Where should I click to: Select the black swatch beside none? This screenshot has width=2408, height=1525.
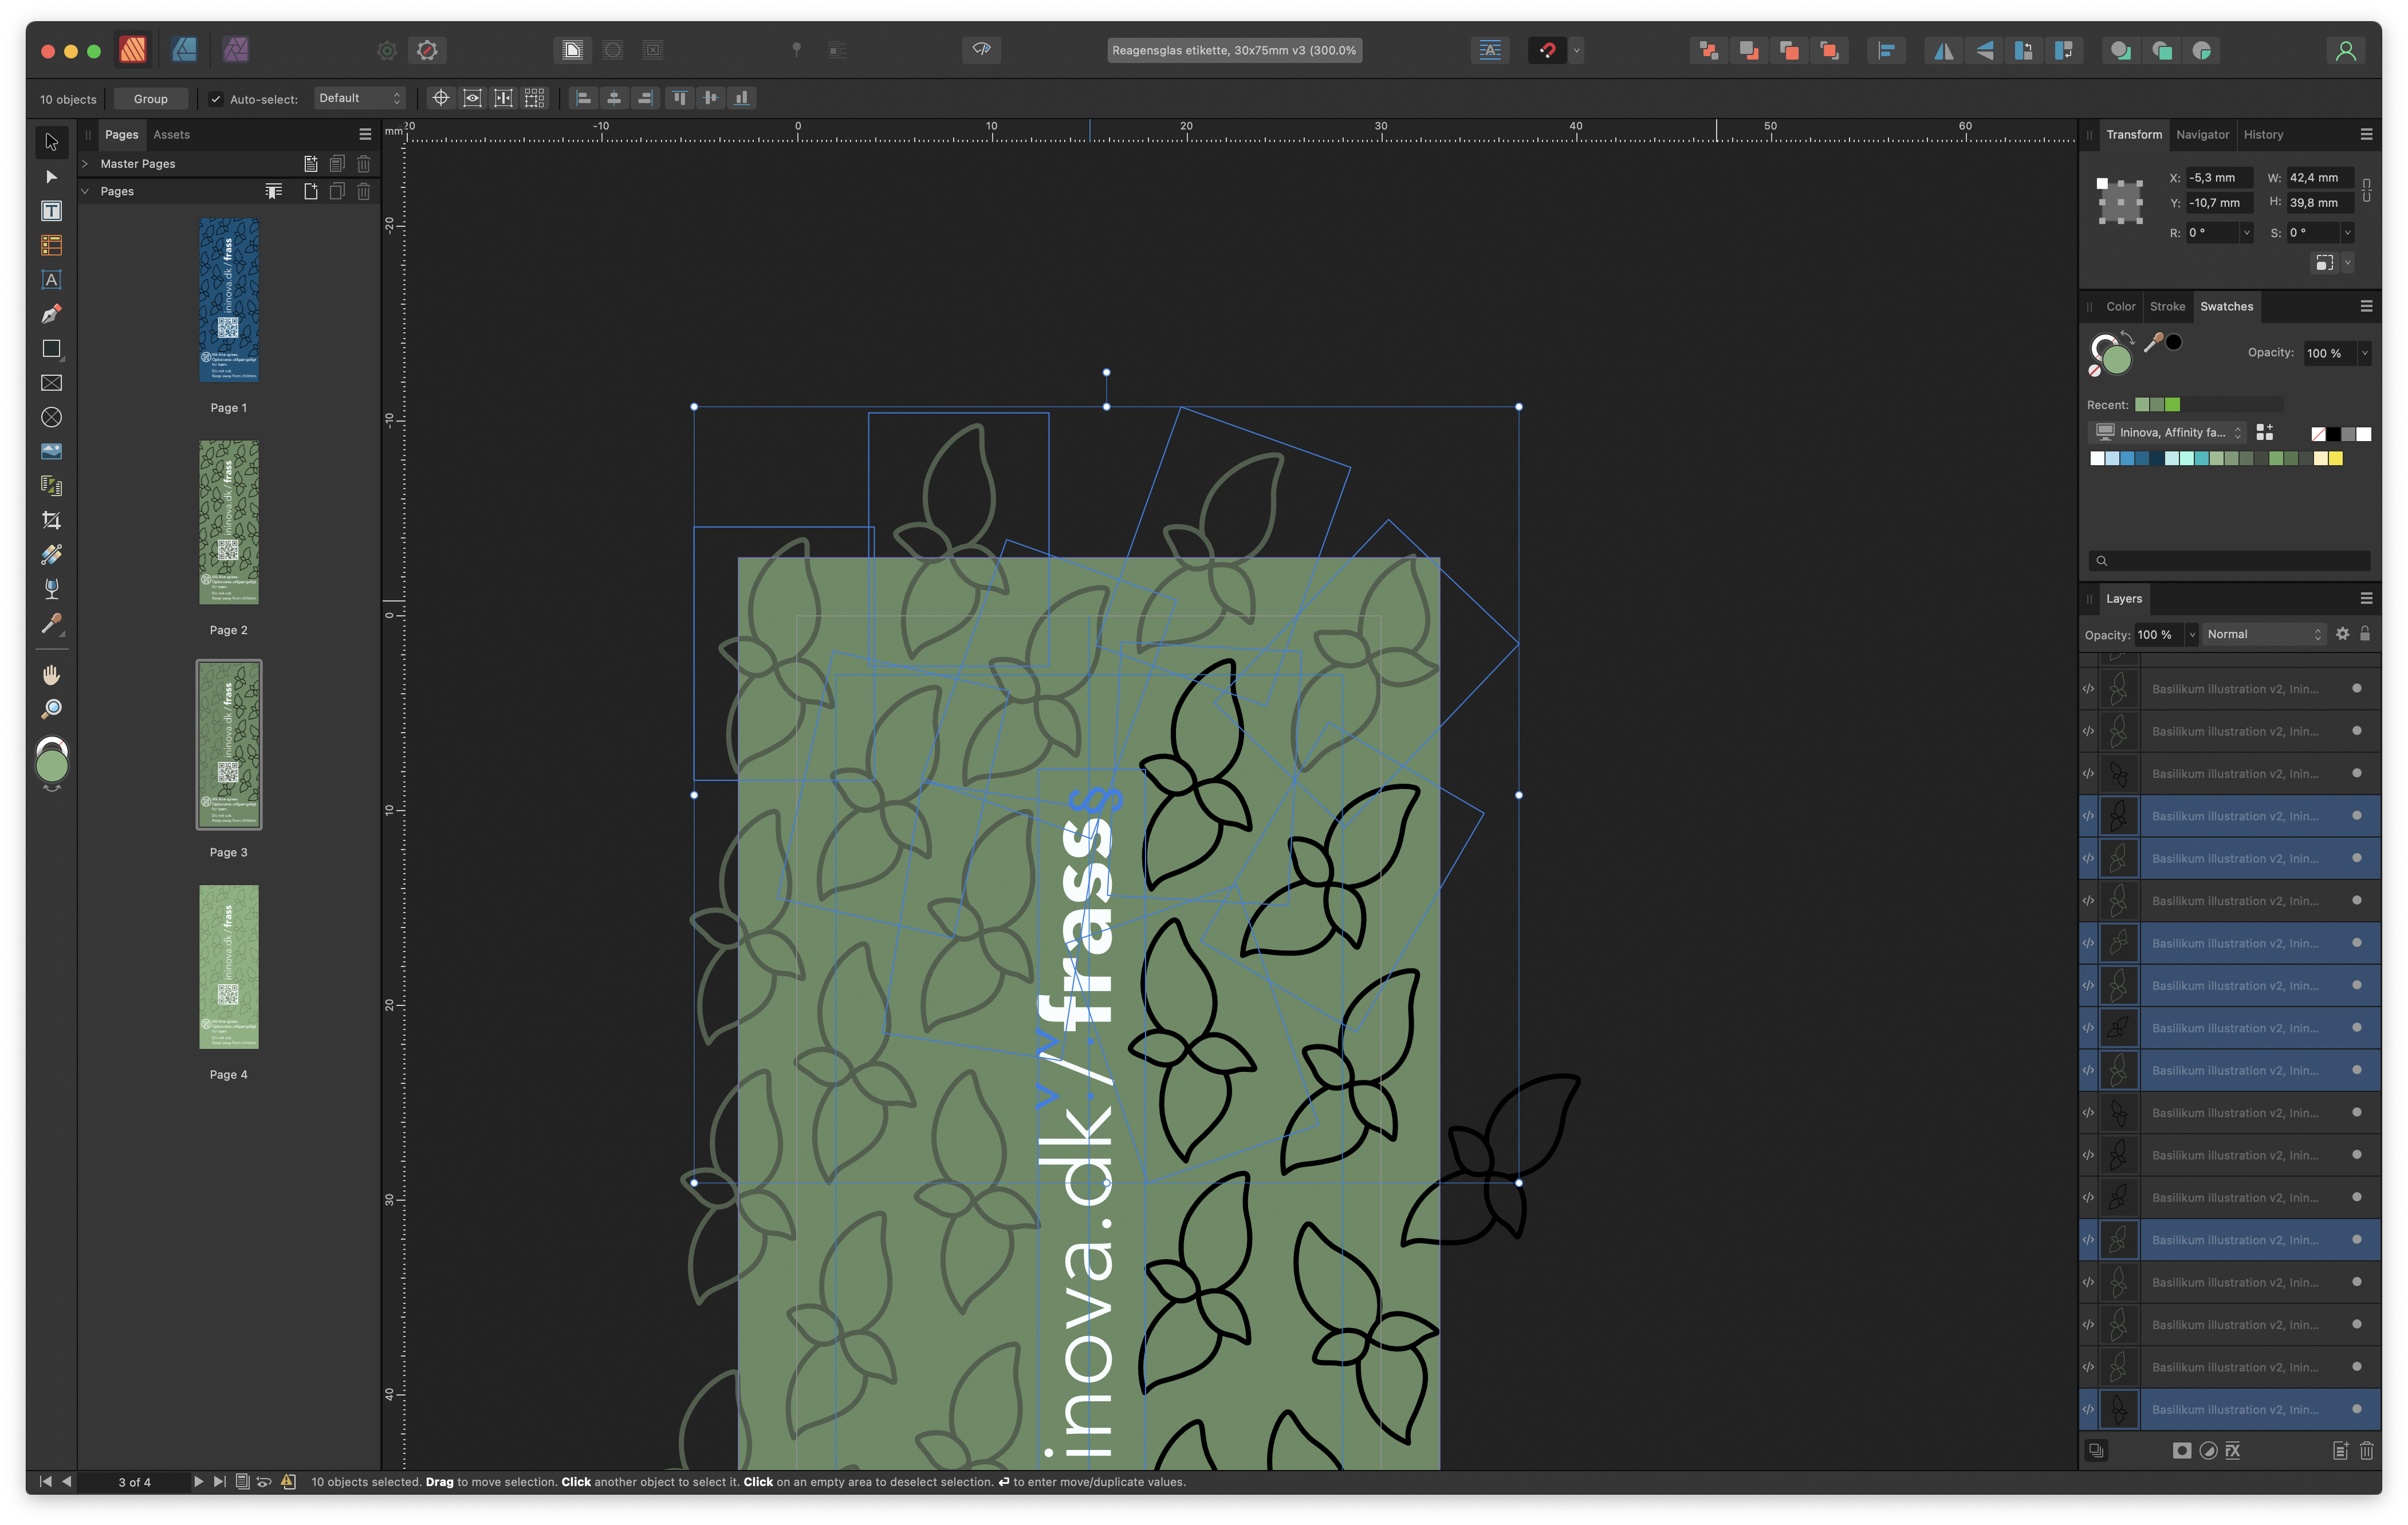(x=2333, y=433)
